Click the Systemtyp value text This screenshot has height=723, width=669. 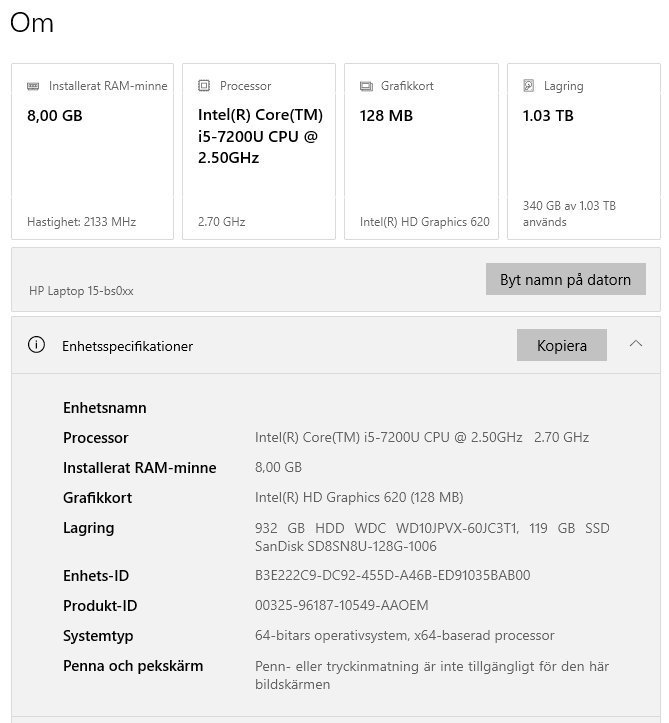click(404, 635)
